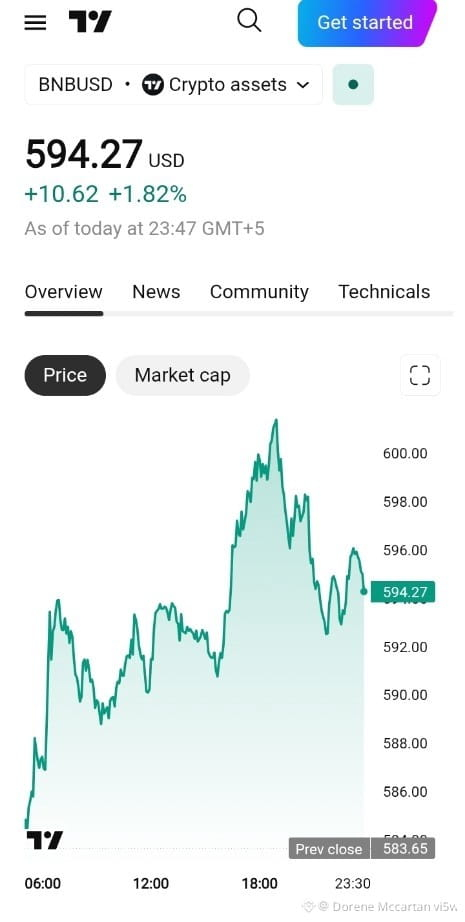Select the Price chart toggle
Screen dimensions: 465x922
pyautogui.click(x=65, y=375)
